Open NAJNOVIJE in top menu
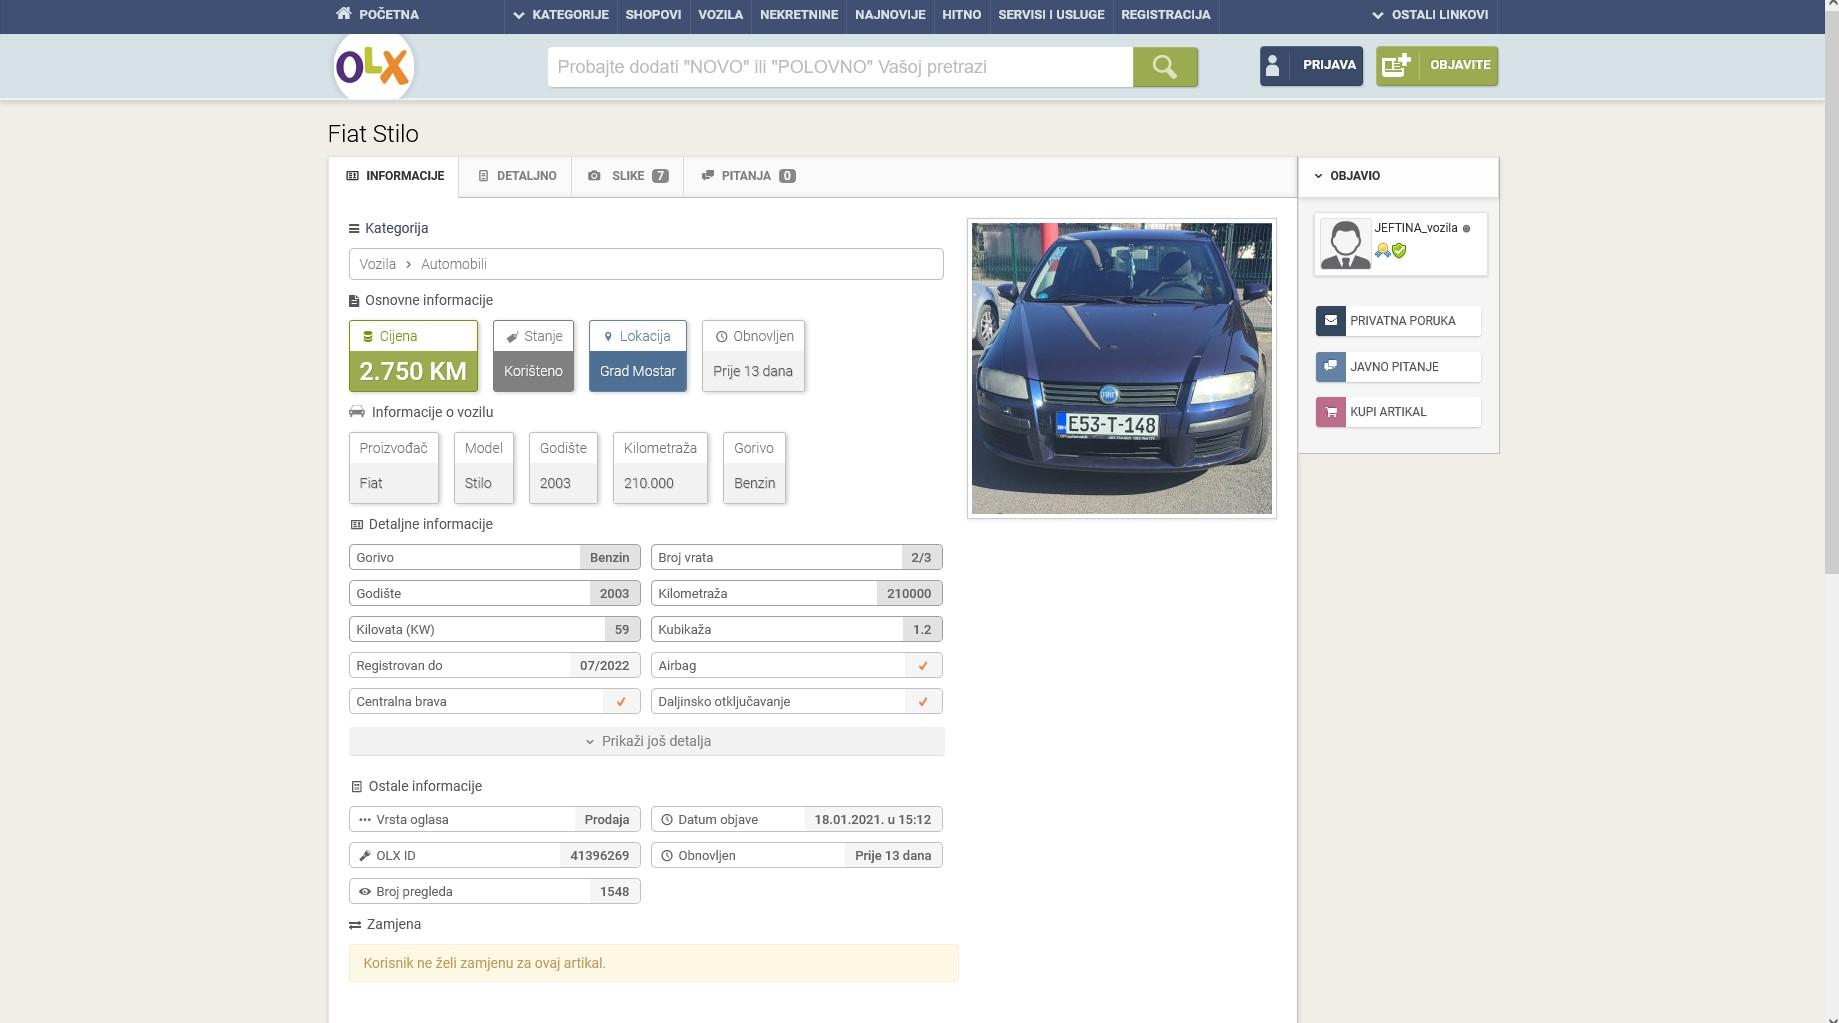This screenshot has width=1839, height=1023. [890, 15]
